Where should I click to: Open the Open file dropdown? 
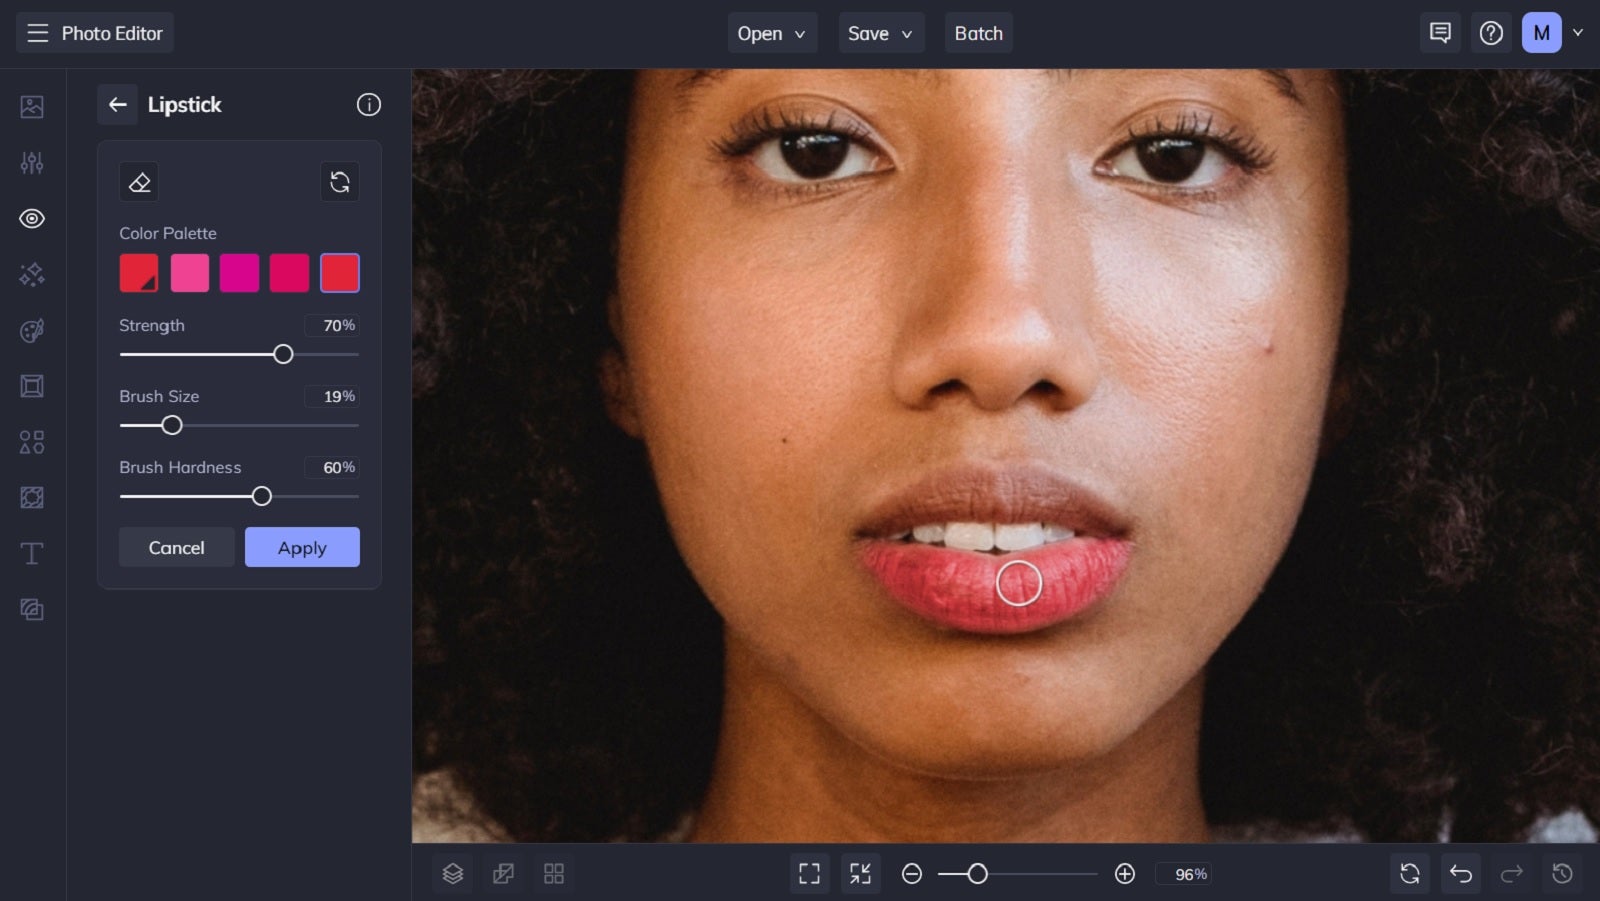pos(772,32)
